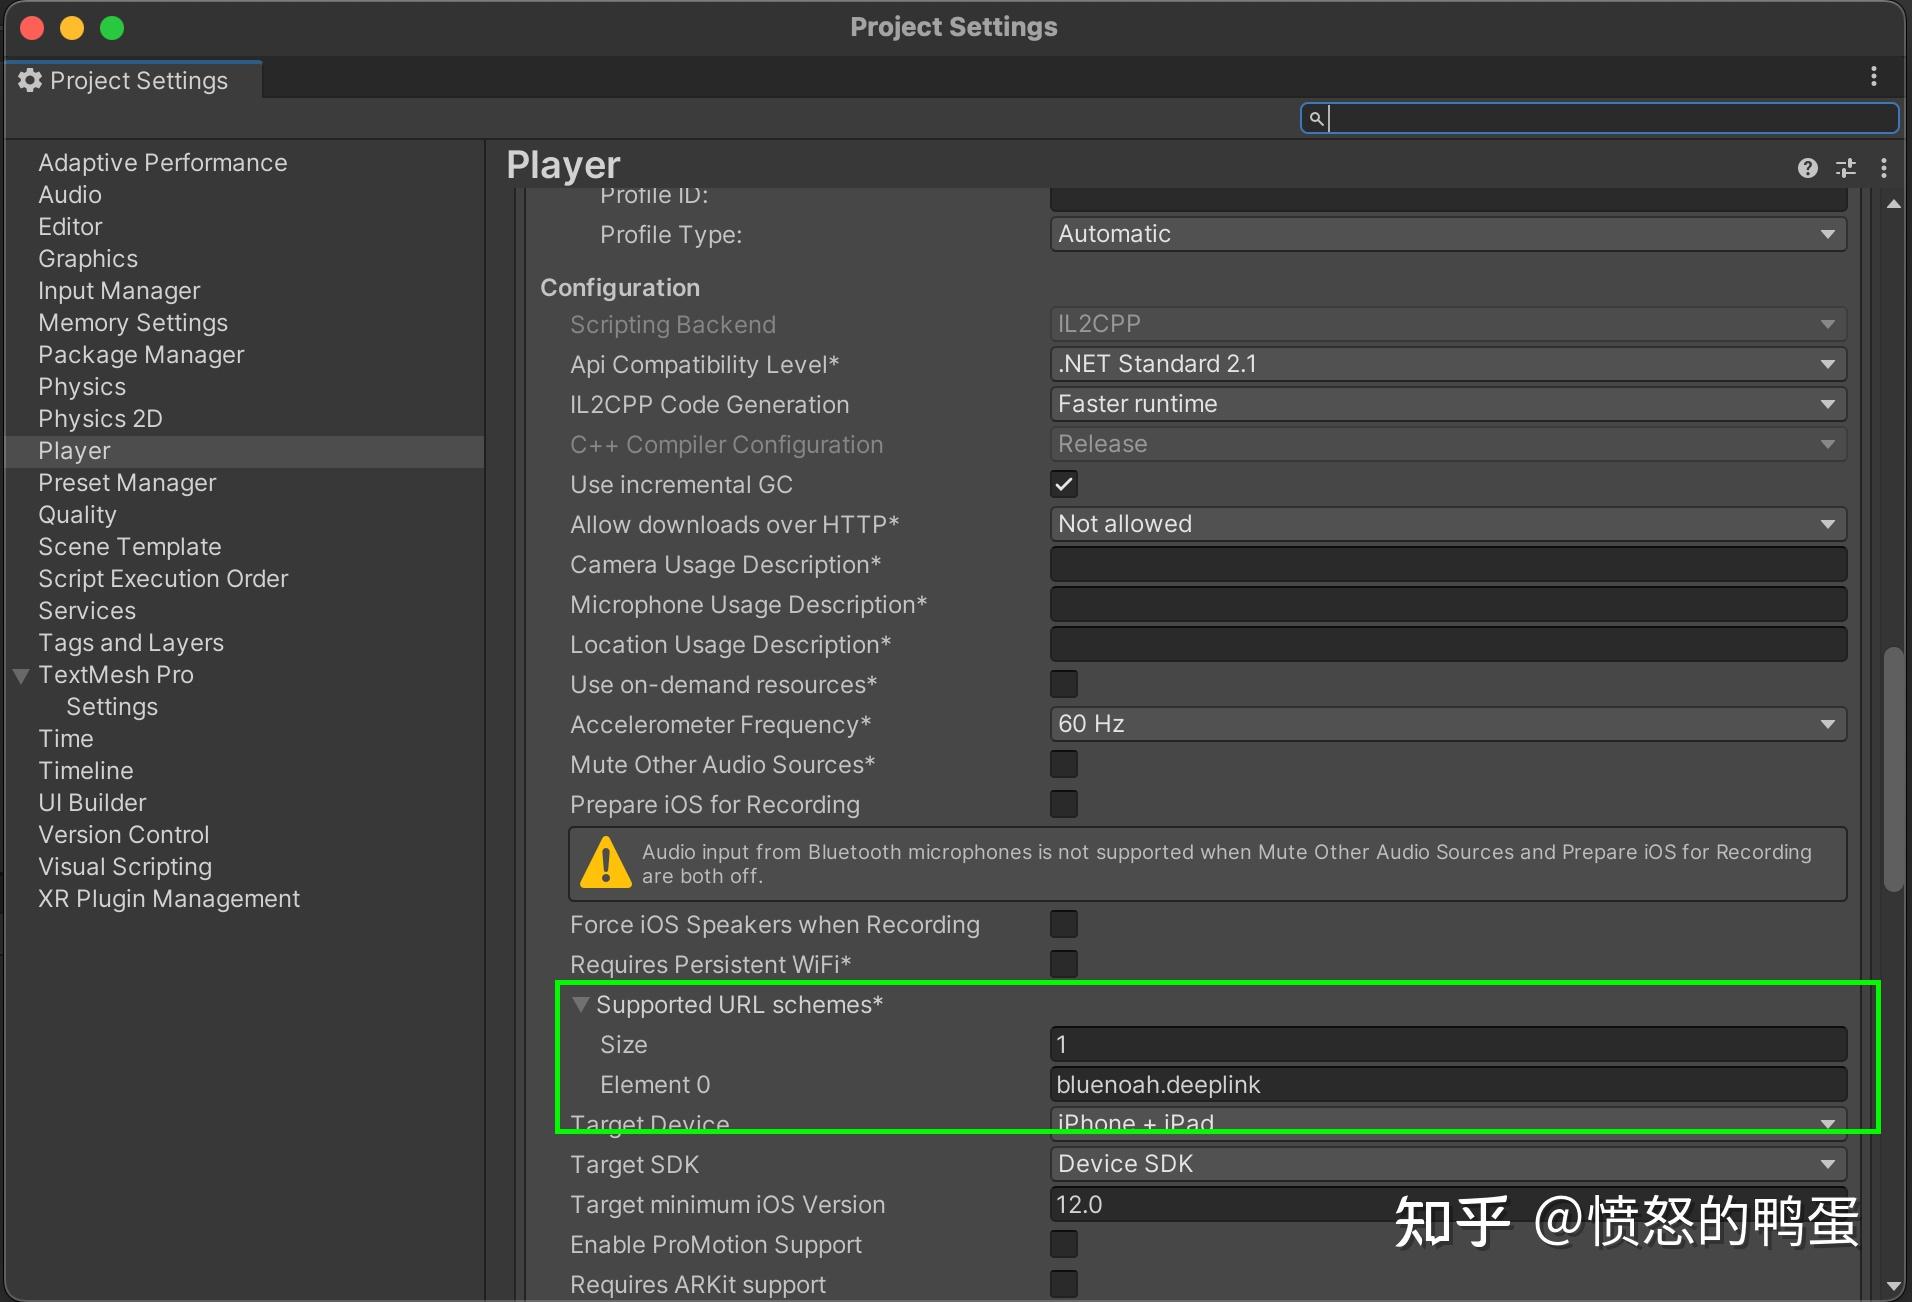Screen dimensions: 1912x1302
Task: Open the window menu via top-right dots icon
Action: [x=1872, y=76]
